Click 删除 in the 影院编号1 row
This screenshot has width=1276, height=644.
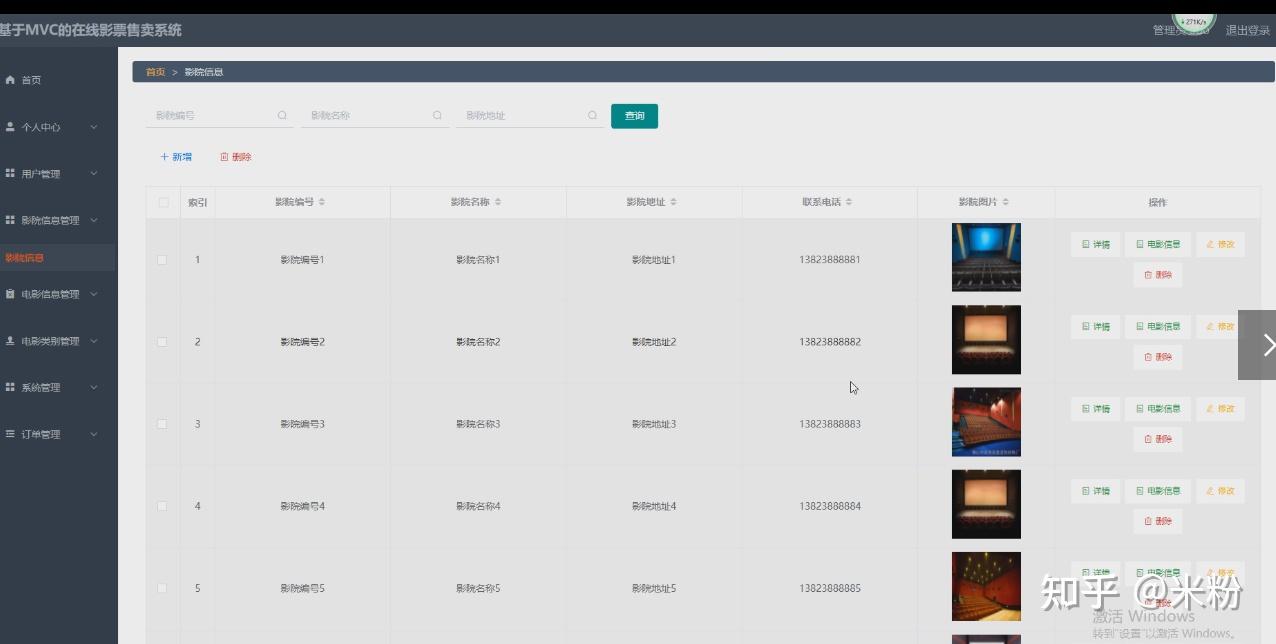(1158, 275)
